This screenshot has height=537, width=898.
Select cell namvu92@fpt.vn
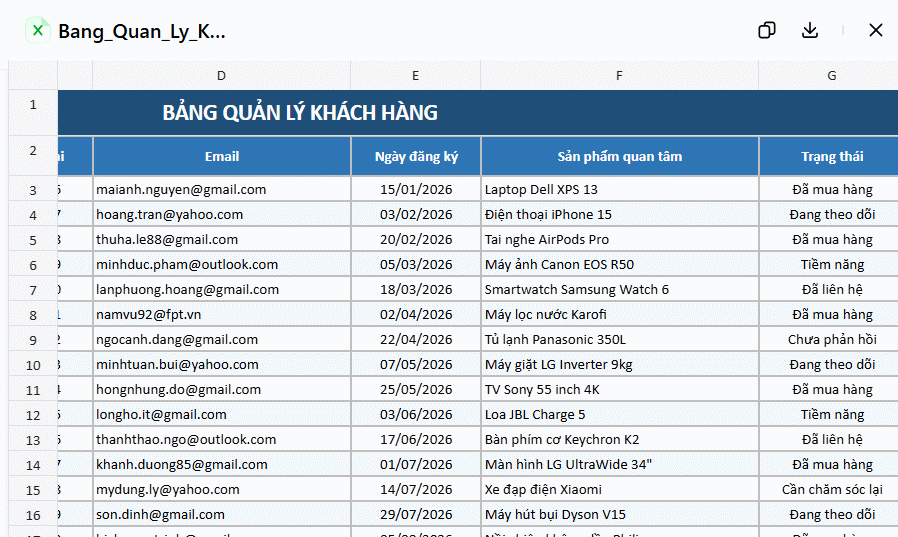point(222,314)
